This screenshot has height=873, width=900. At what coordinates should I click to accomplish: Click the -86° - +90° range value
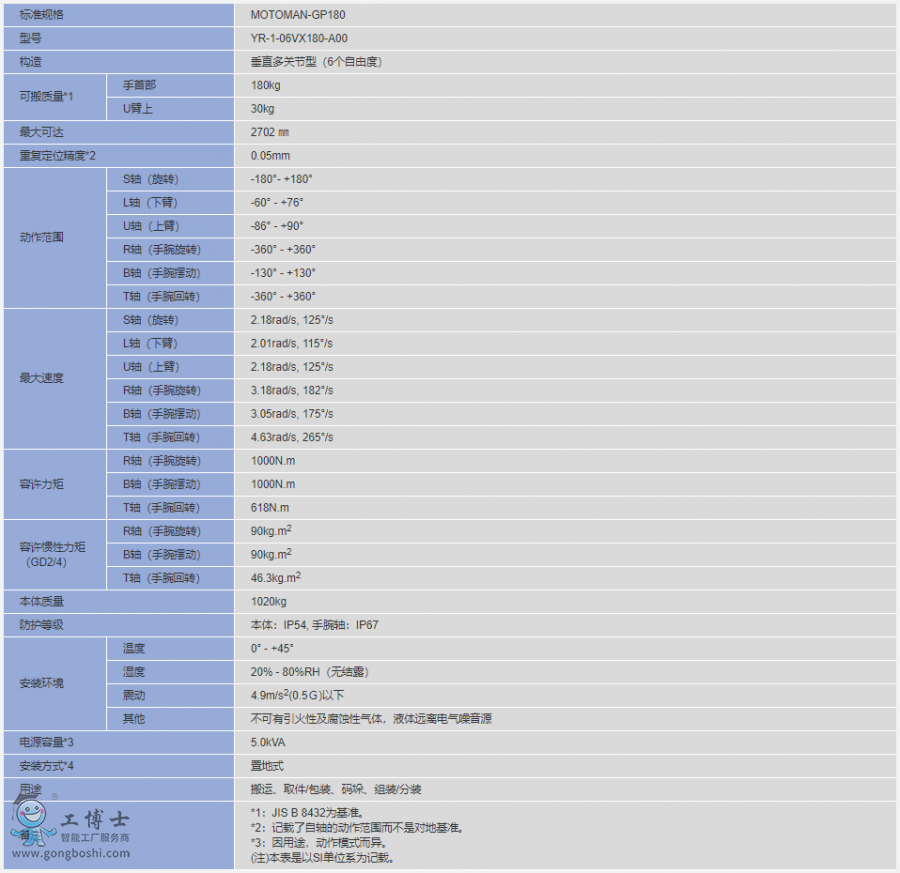(277, 227)
